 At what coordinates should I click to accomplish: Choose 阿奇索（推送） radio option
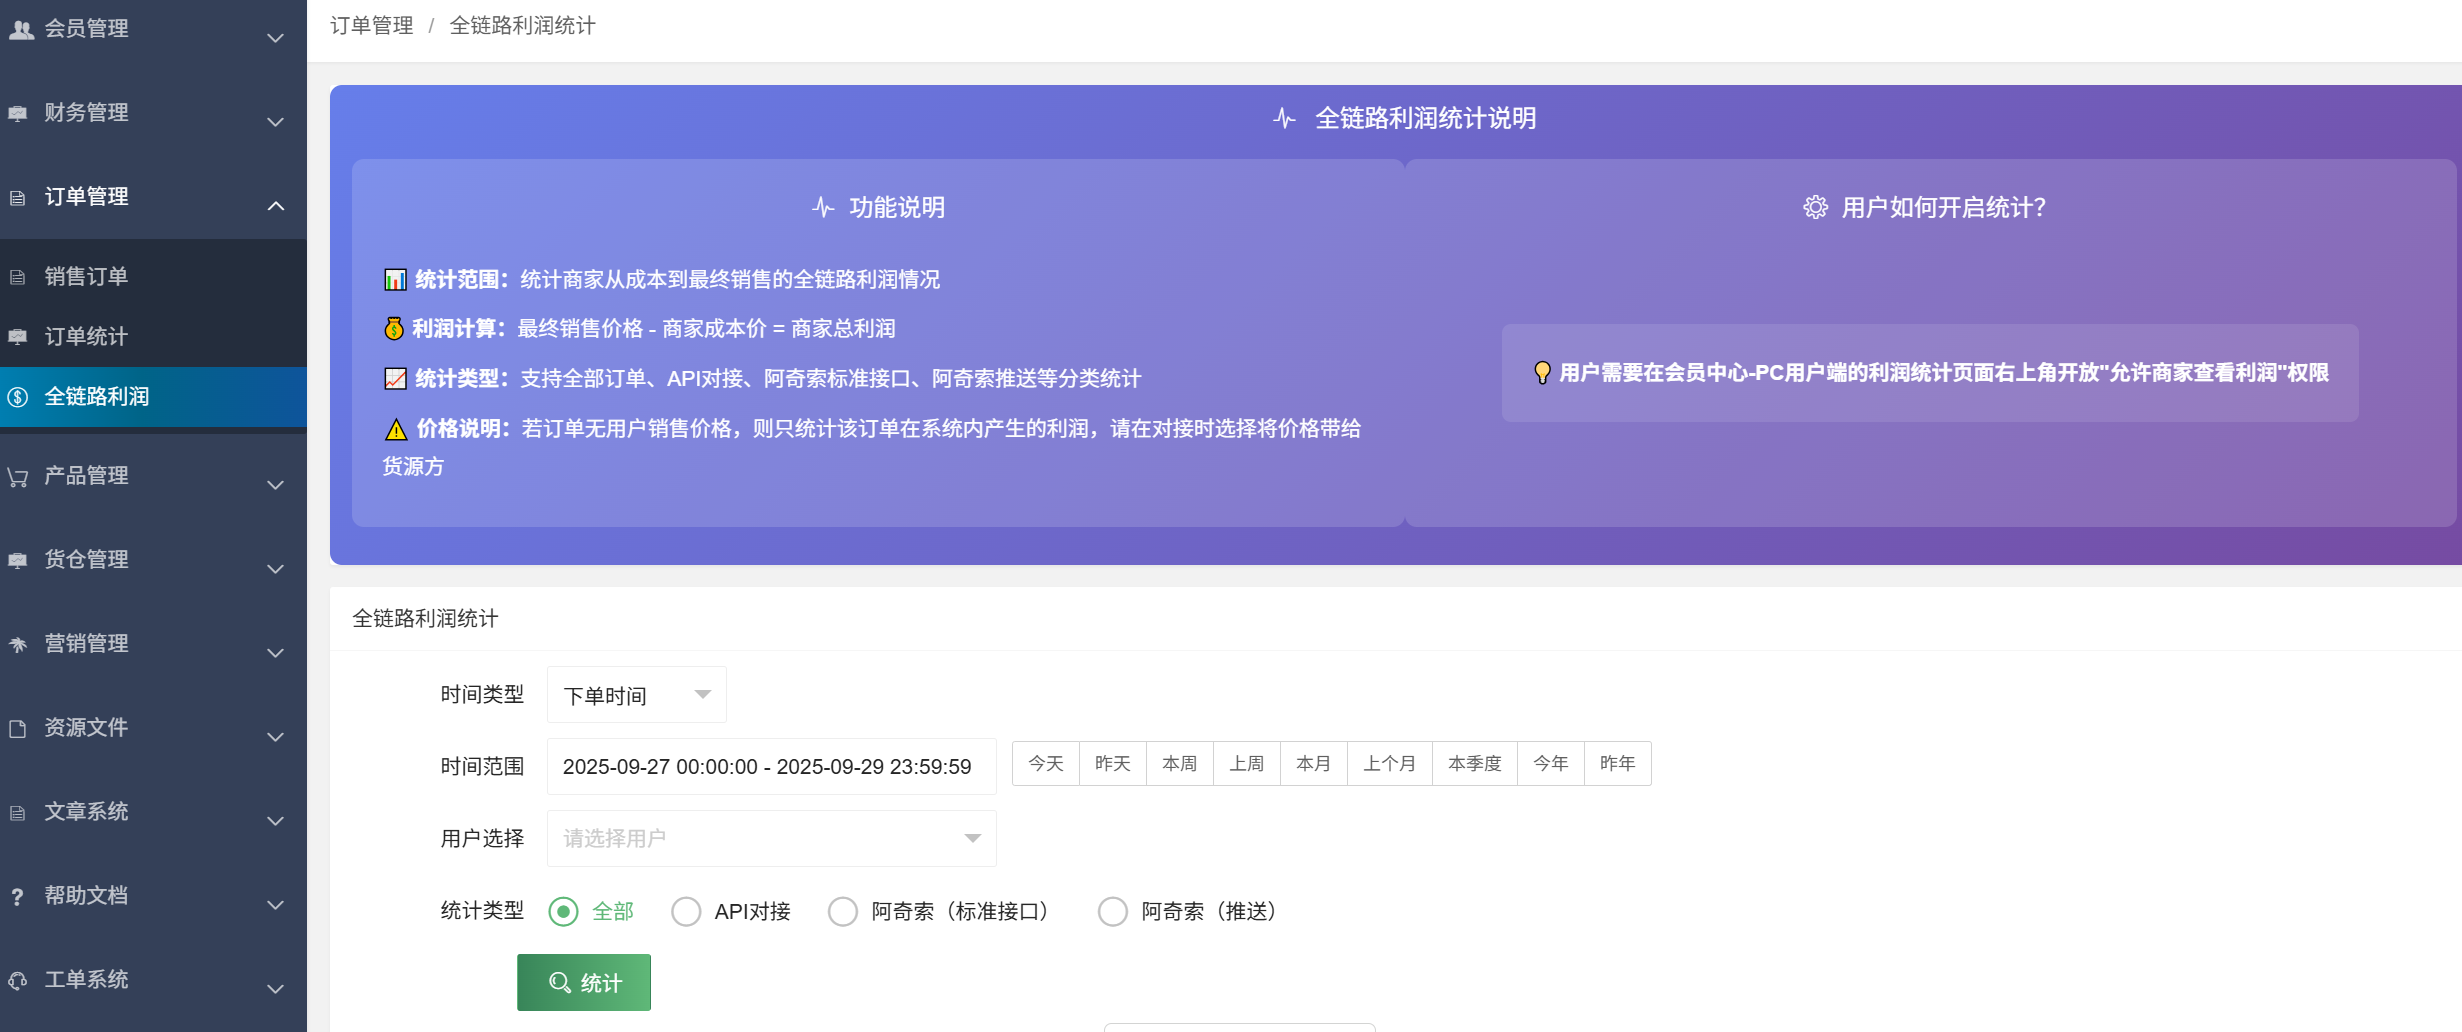pyautogui.click(x=1113, y=912)
